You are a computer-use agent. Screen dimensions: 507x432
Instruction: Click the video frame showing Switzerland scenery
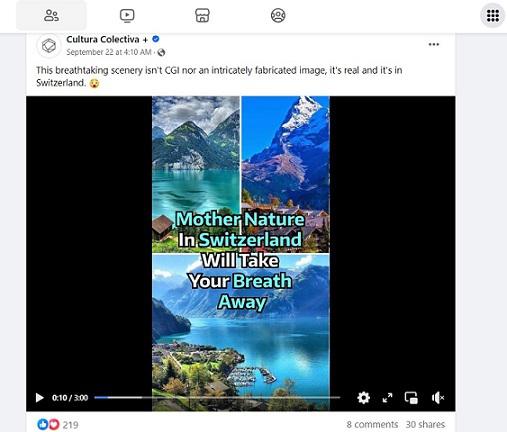(241, 253)
